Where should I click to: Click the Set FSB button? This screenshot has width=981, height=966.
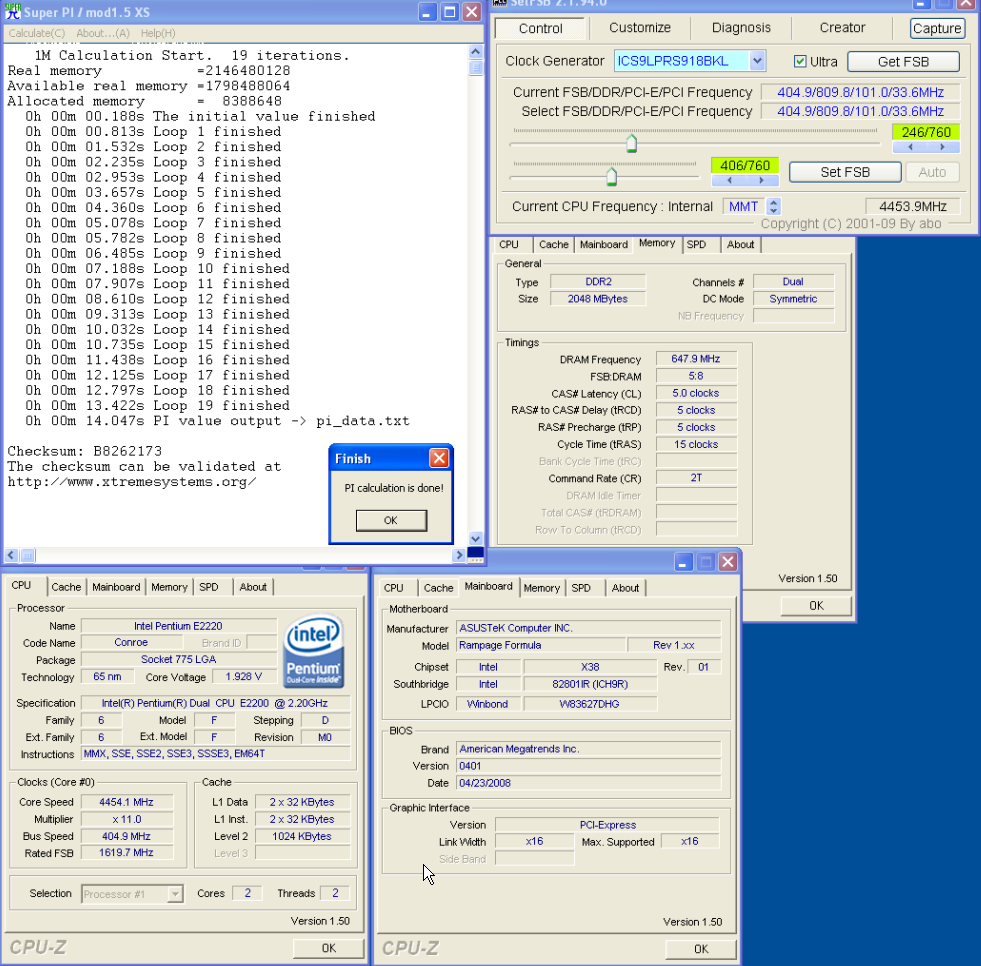point(845,172)
